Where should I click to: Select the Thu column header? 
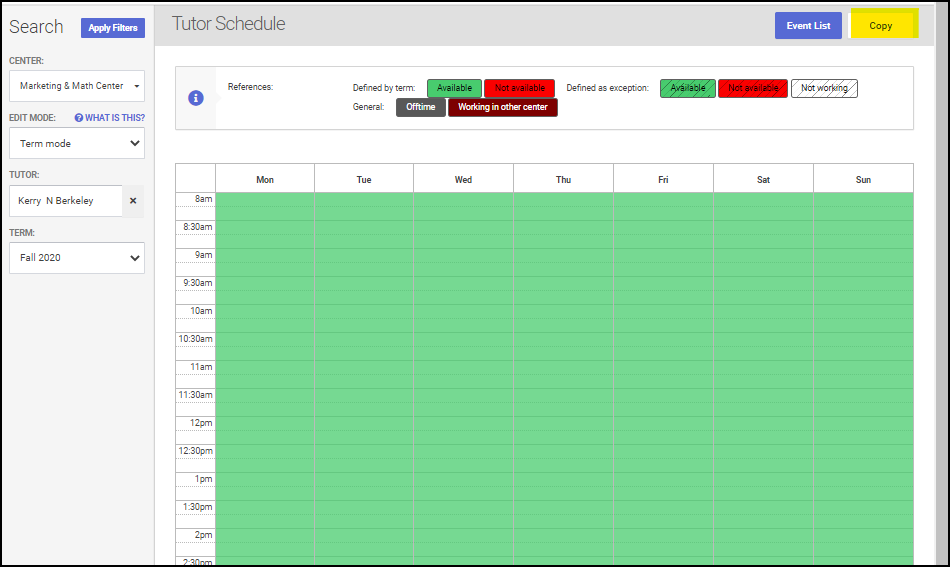click(x=563, y=179)
